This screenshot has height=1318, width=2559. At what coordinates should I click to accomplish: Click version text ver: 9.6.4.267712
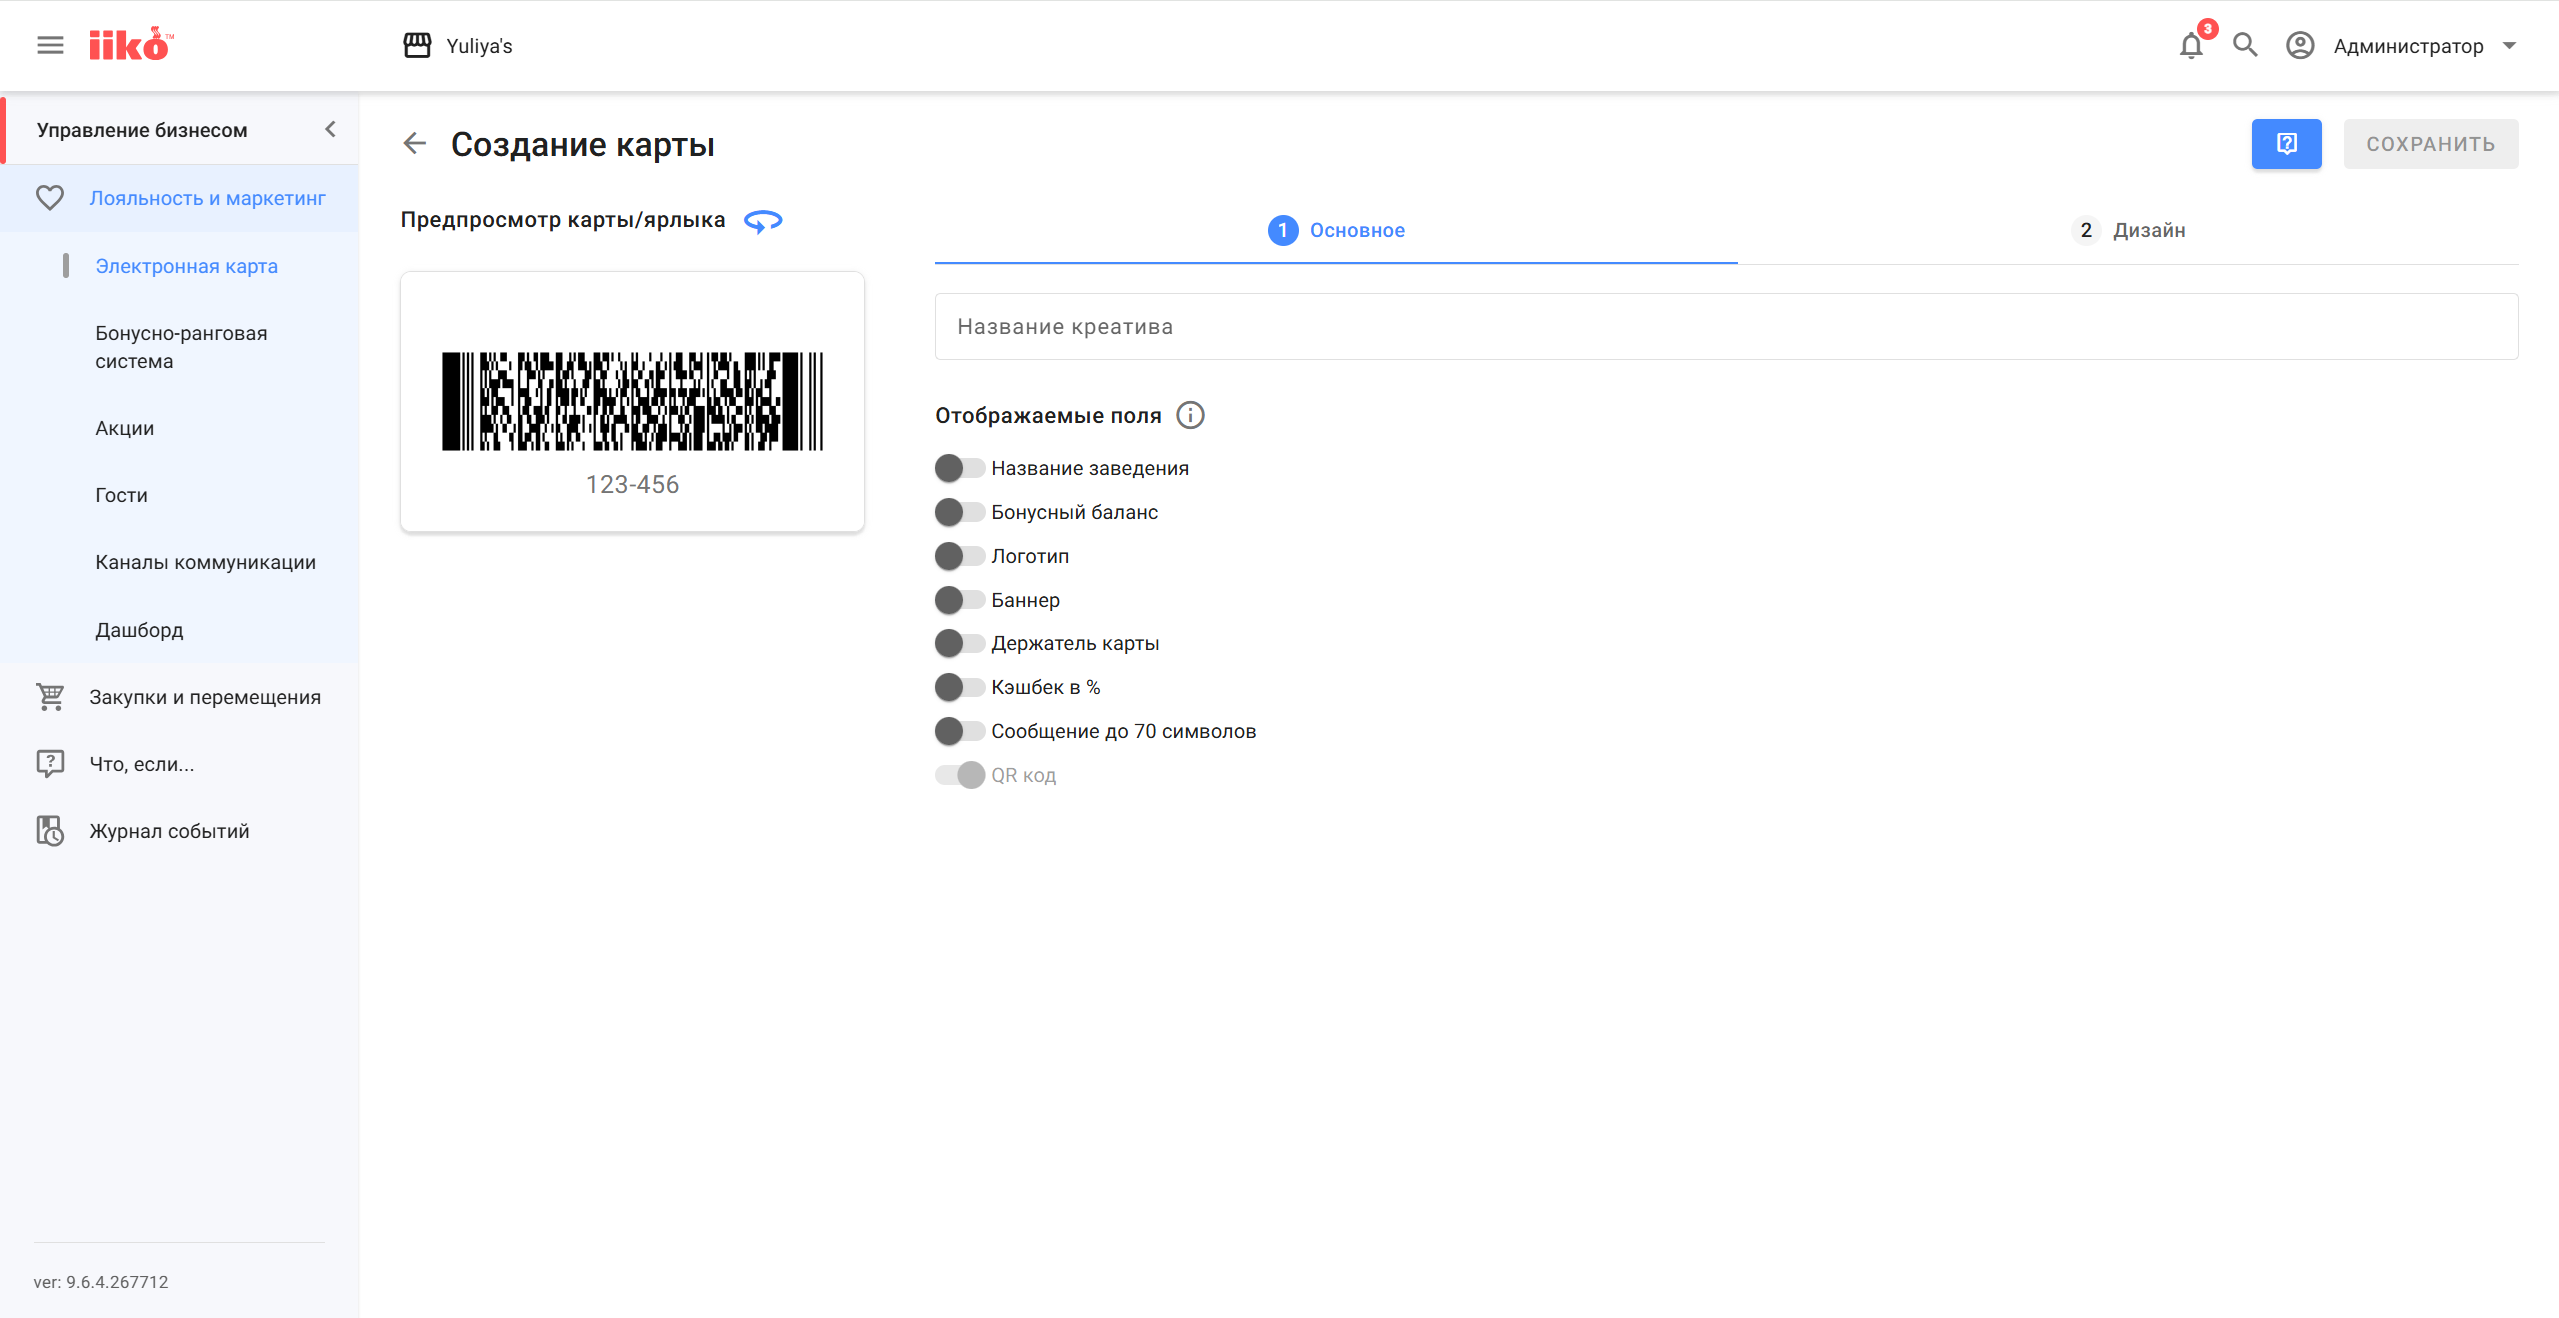101,1282
